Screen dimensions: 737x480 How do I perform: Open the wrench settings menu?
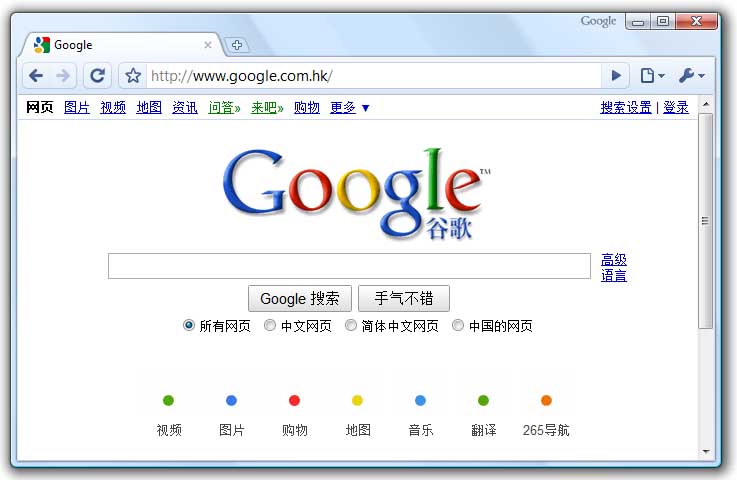[691, 75]
